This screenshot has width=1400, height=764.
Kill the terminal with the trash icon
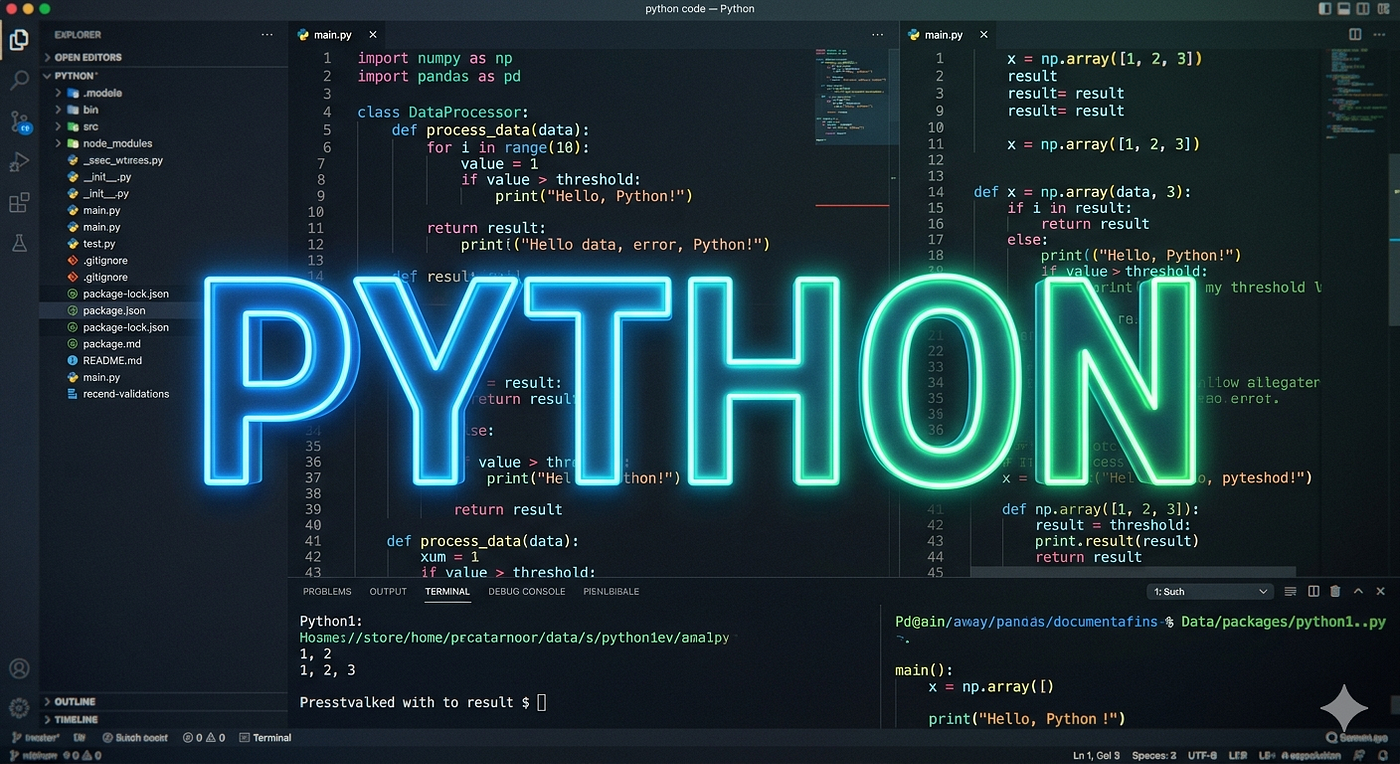[x=1336, y=592]
